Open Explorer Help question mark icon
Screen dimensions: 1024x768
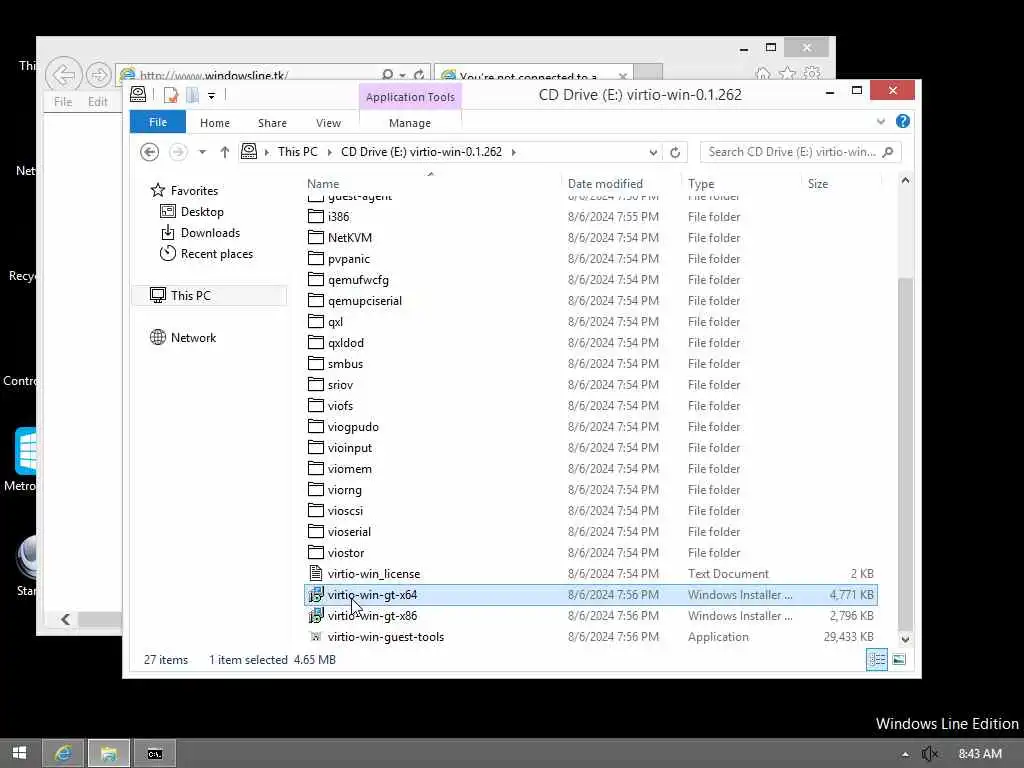click(x=903, y=121)
